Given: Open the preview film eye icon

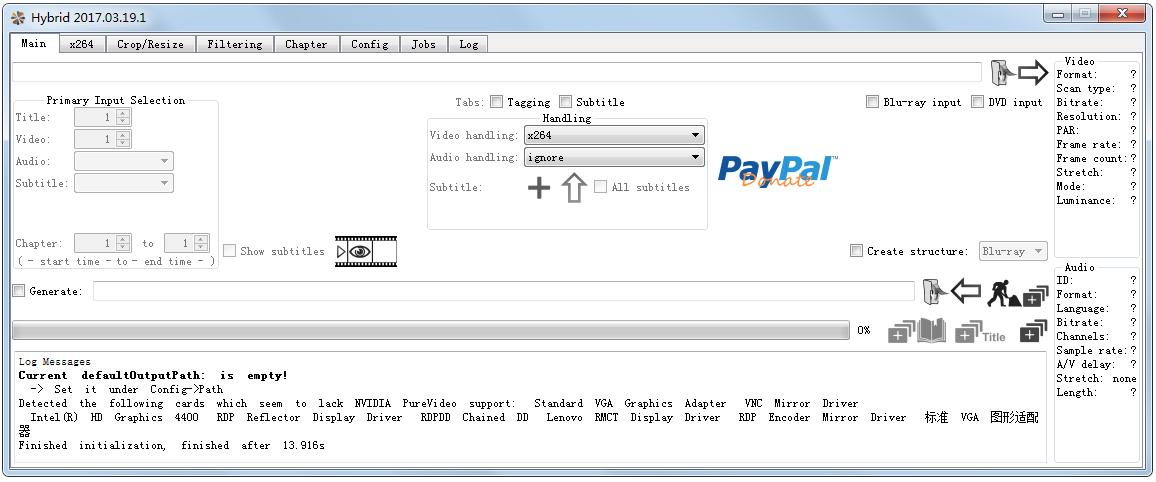Looking at the screenshot, I should tap(366, 251).
